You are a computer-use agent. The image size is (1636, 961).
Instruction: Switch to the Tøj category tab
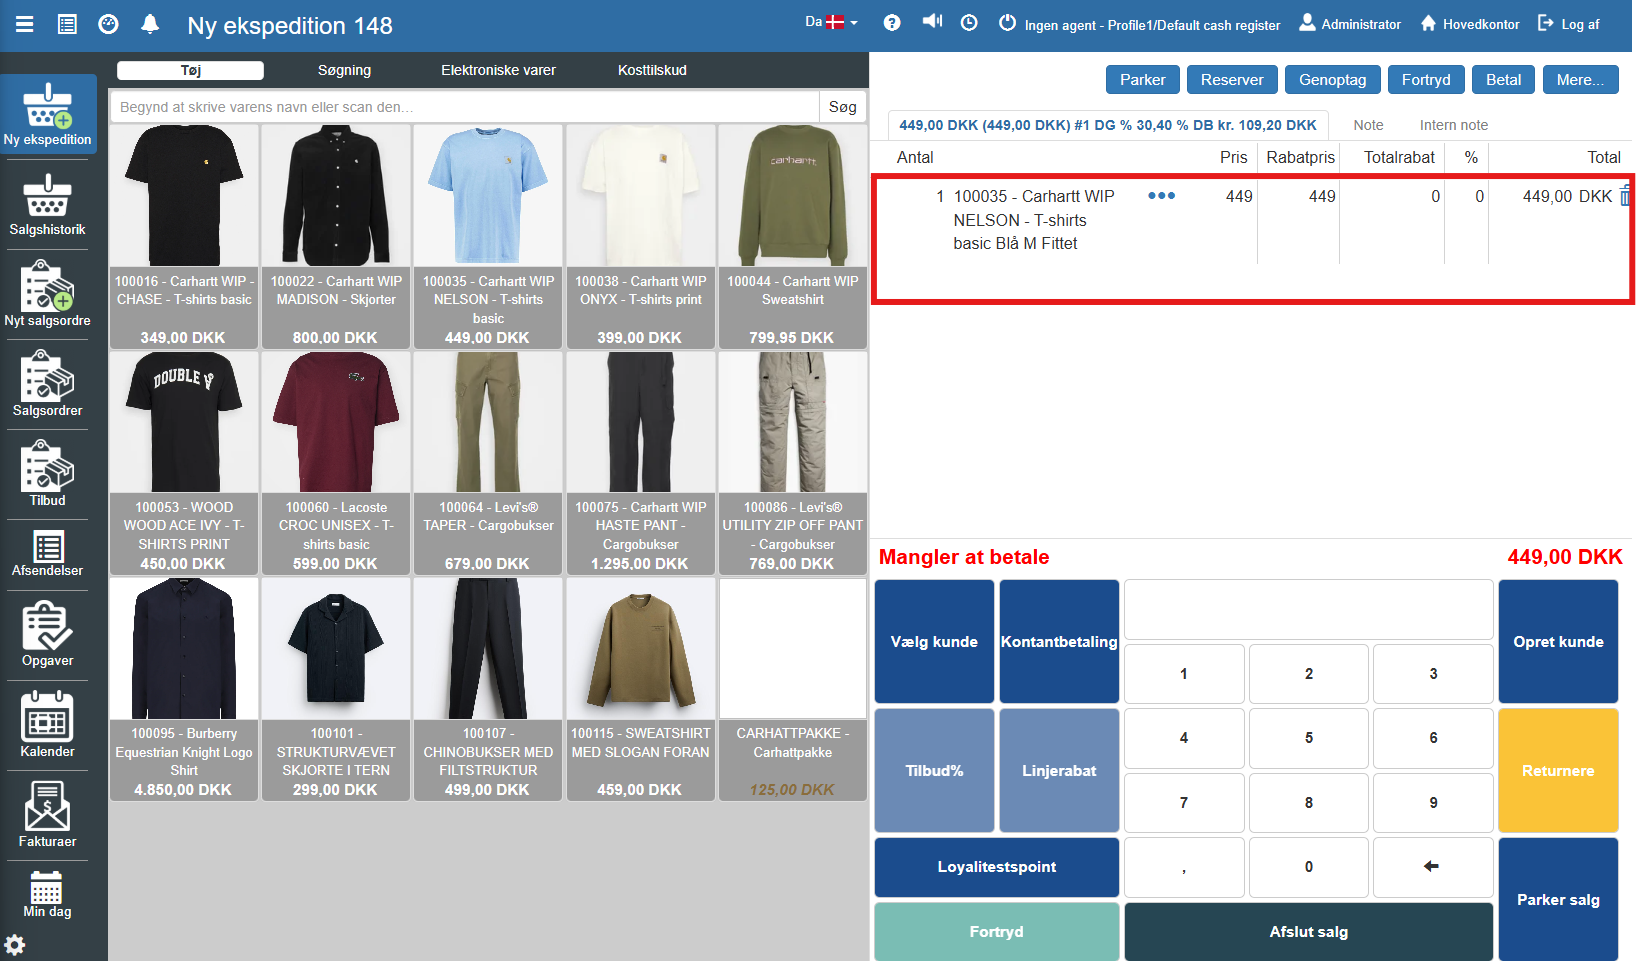[x=191, y=70]
